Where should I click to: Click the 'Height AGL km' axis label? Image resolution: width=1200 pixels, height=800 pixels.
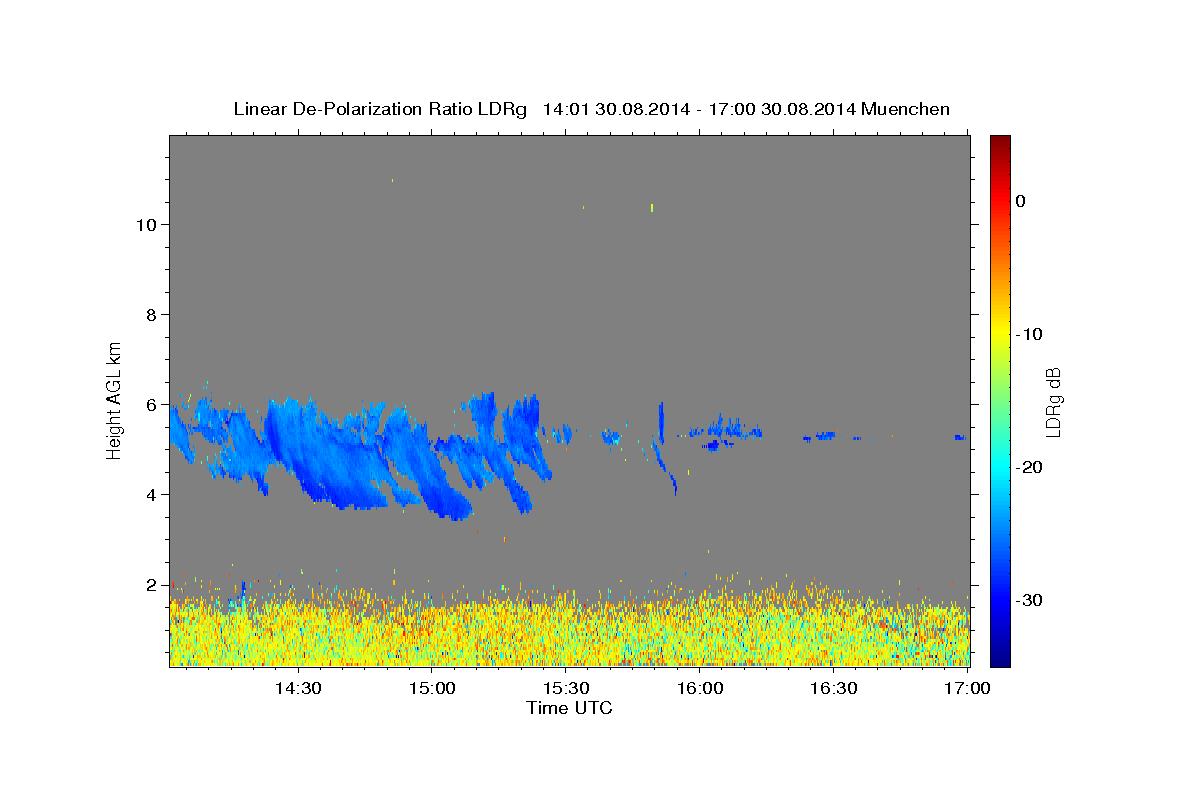coord(115,399)
